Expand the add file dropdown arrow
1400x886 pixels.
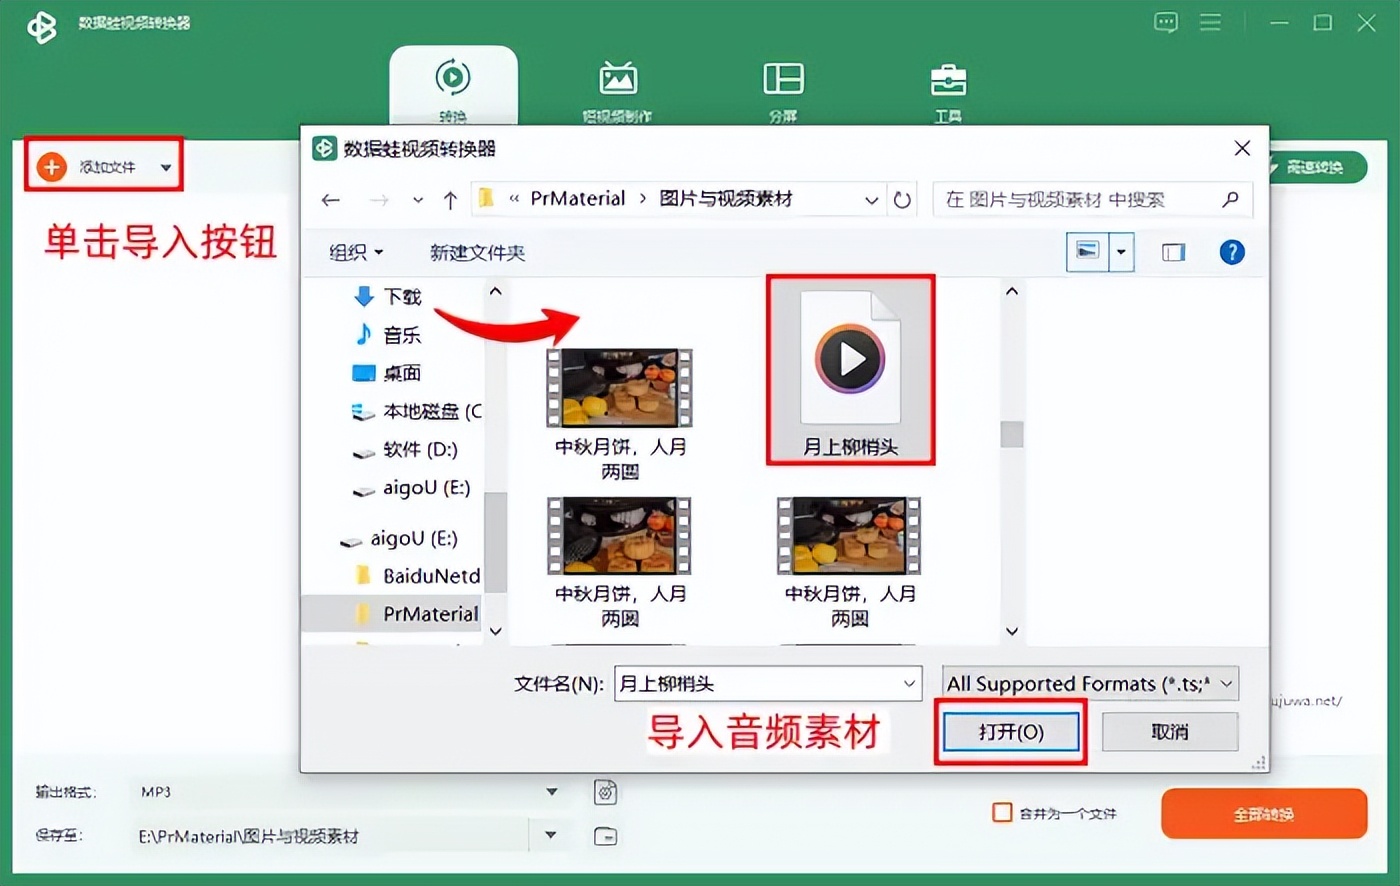166,168
